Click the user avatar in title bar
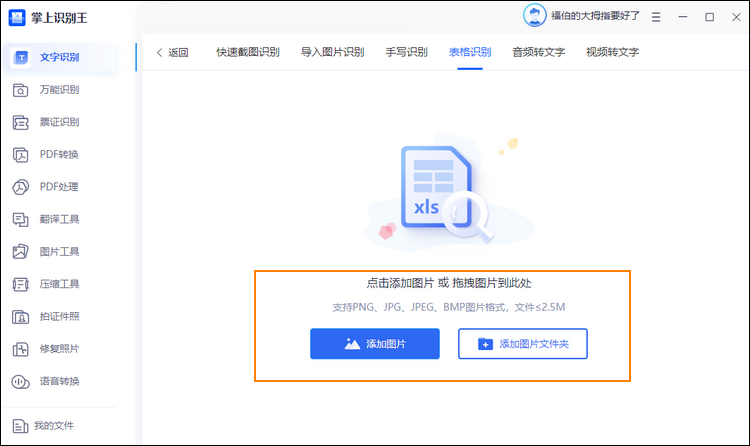Viewport: 750px width, 446px height. (535, 16)
